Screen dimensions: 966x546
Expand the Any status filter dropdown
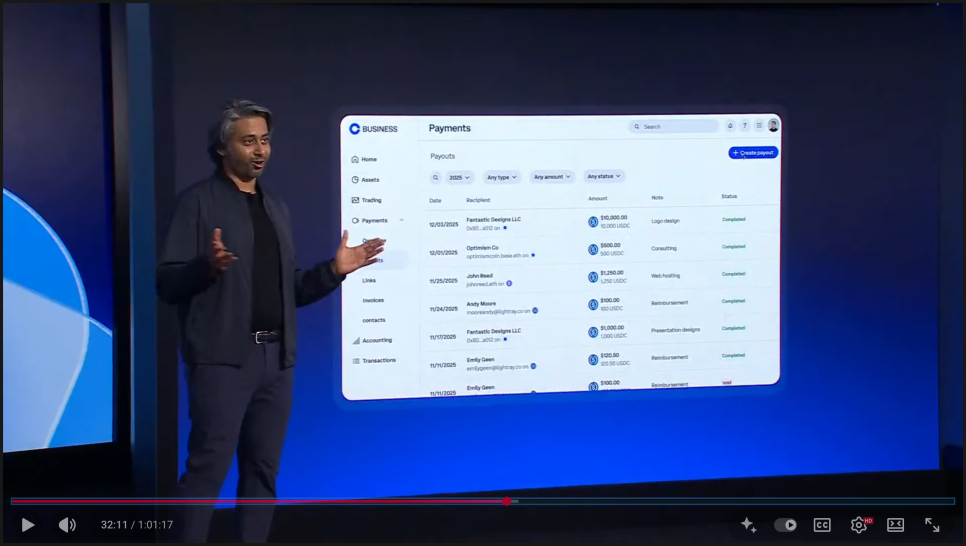(x=604, y=176)
